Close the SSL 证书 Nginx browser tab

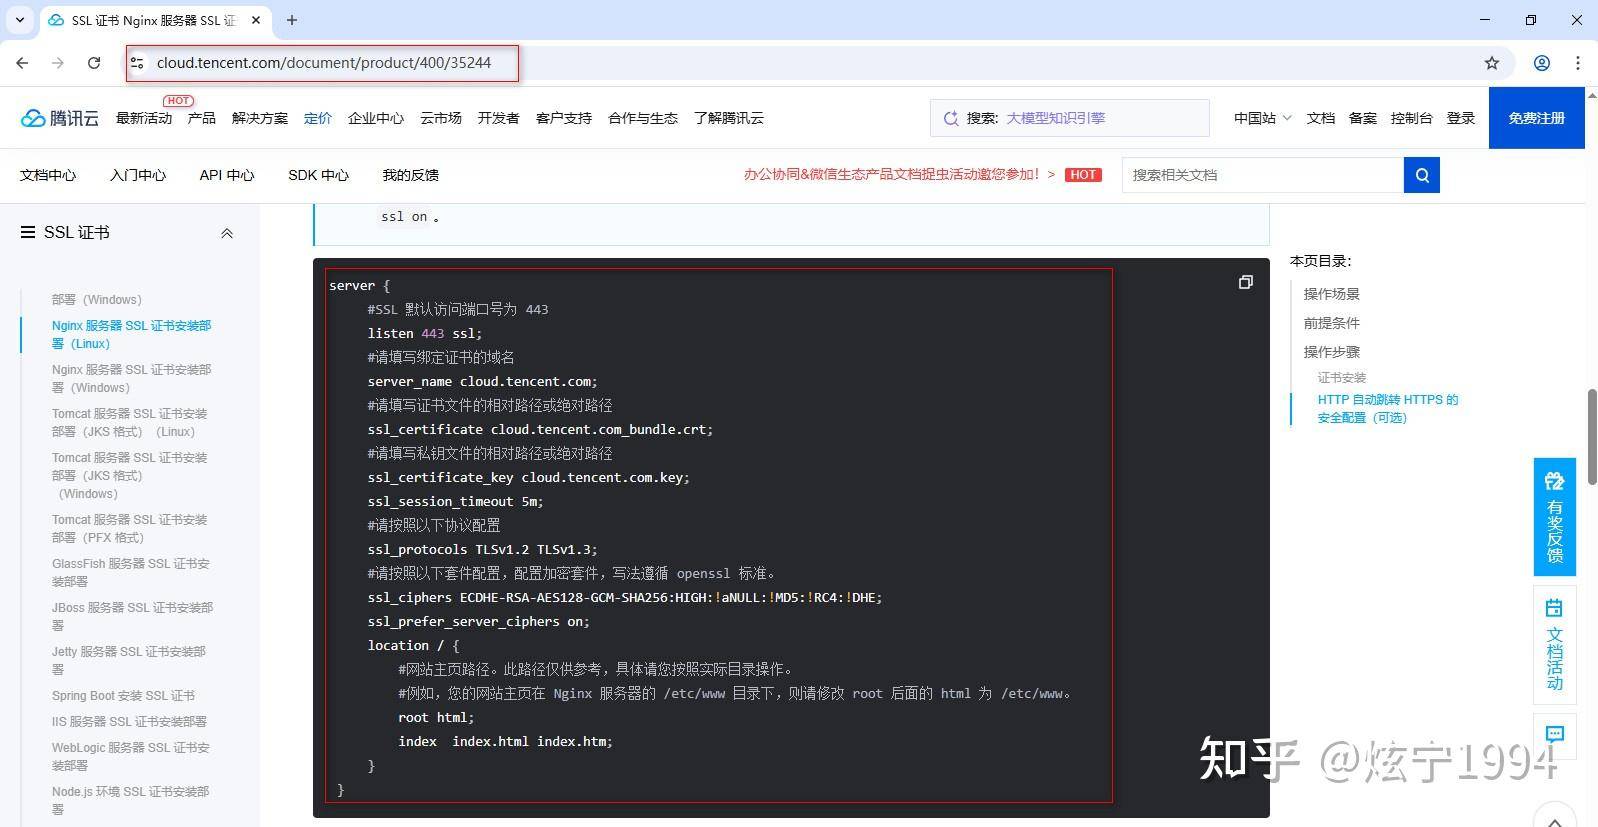[x=256, y=20]
